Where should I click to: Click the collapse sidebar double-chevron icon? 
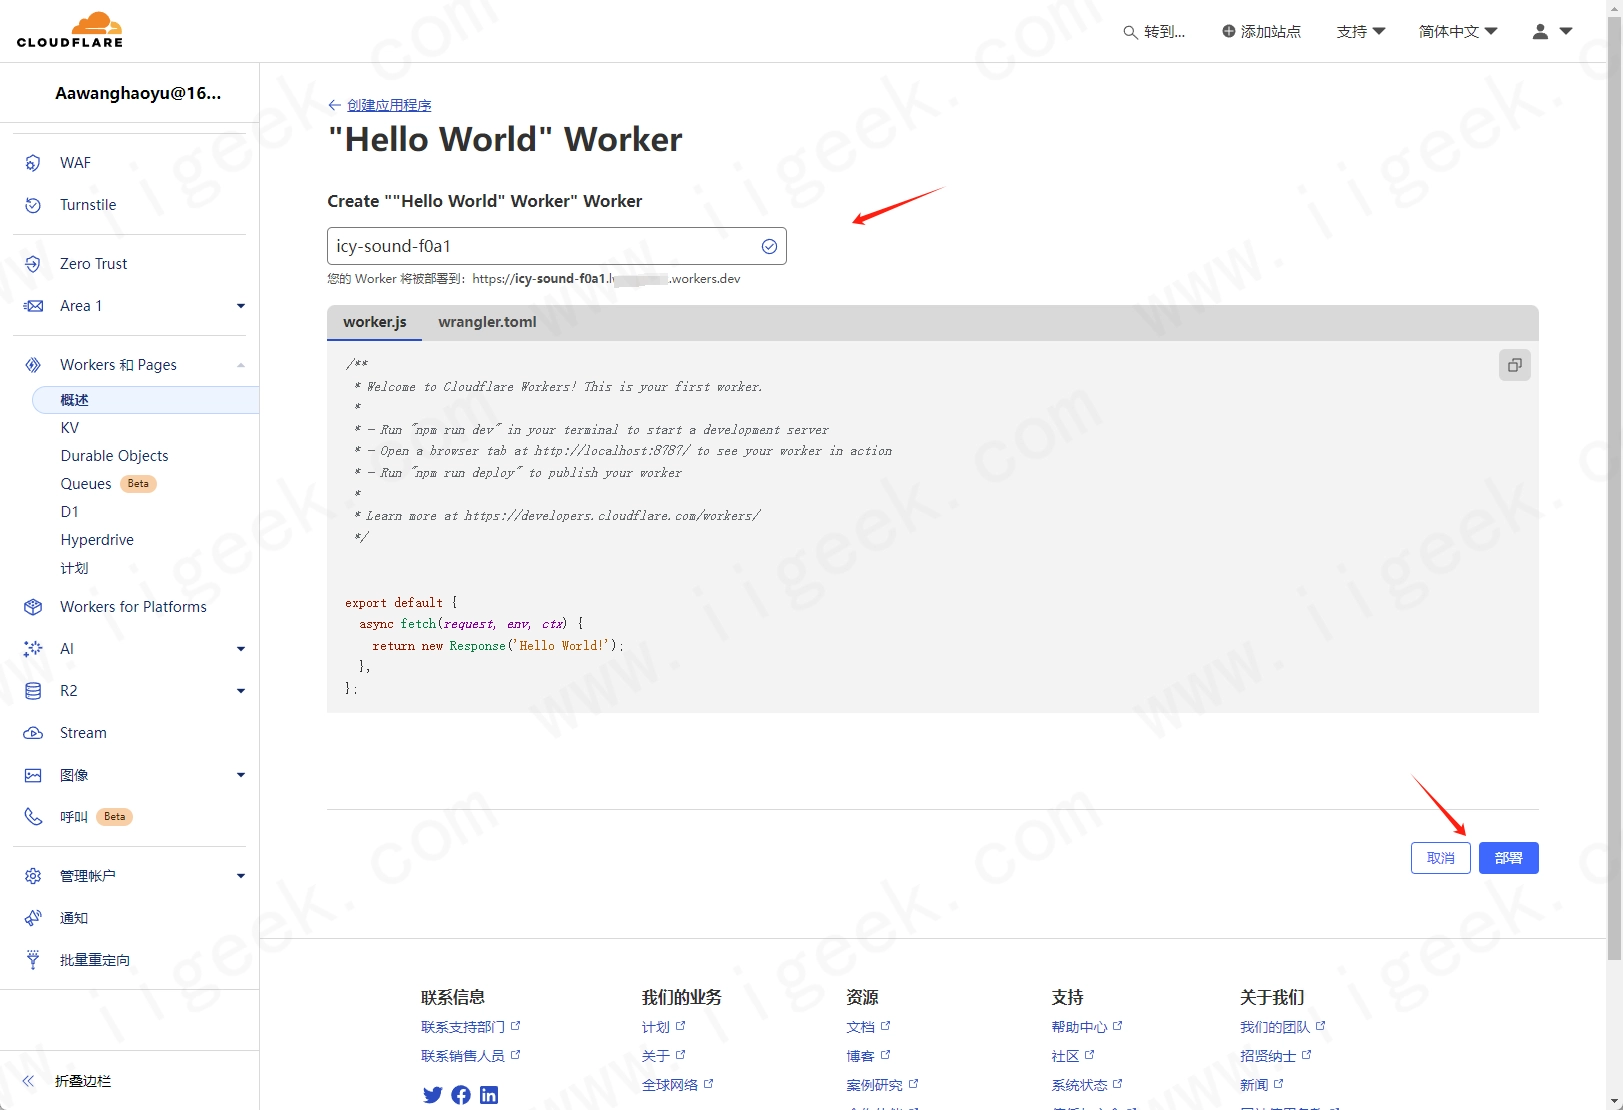click(x=28, y=1081)
